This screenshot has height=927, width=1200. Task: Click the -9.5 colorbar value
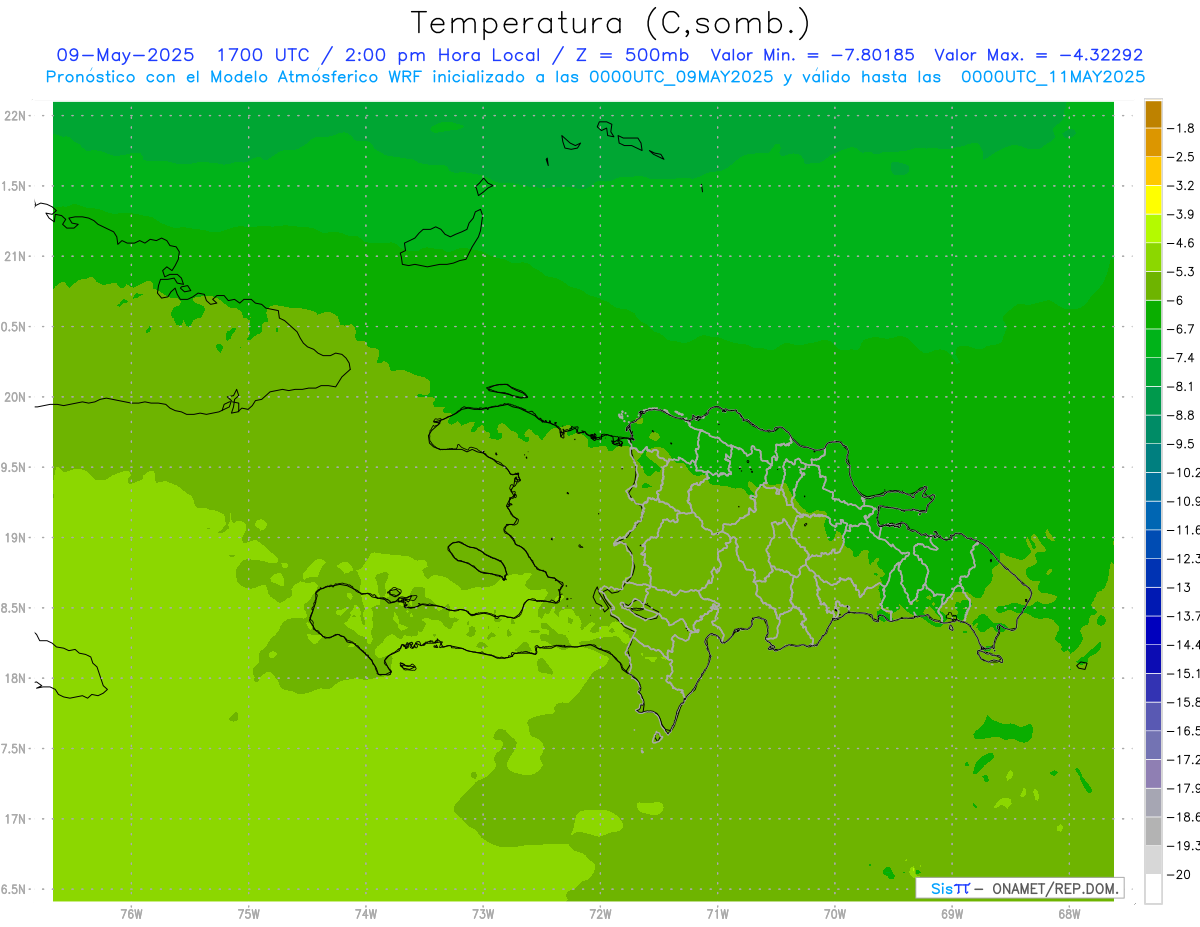click(1182, 444)
